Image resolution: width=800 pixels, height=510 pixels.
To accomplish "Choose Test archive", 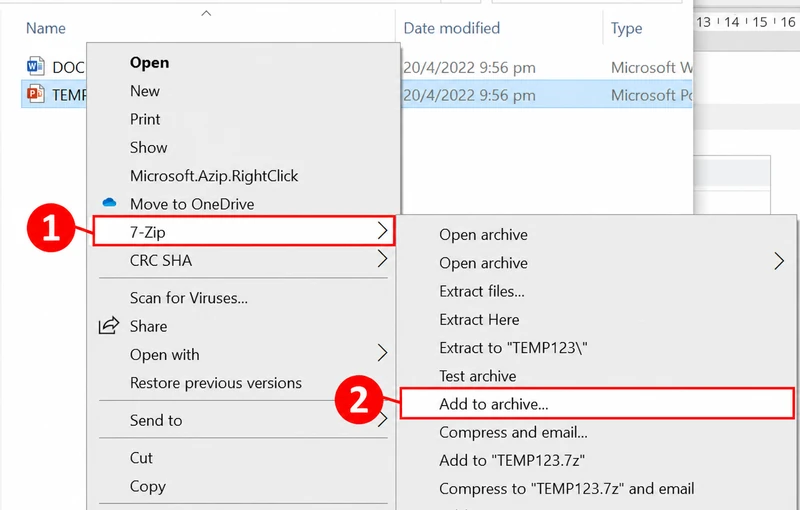I will pyautogui.click(x=478, y=376).
